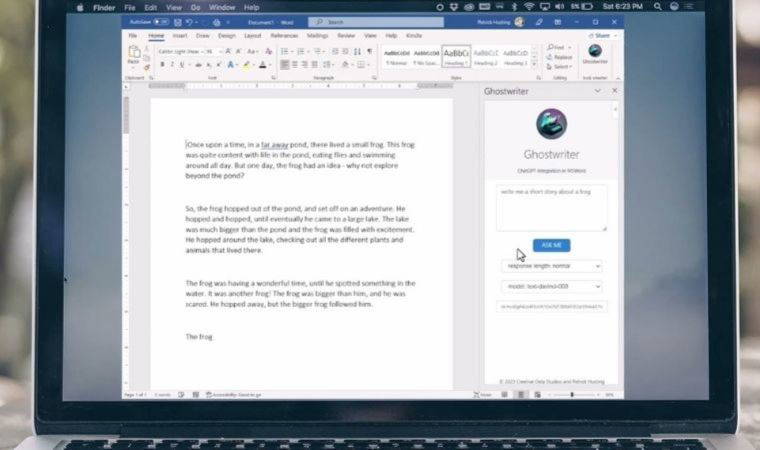760x450 pixels.
Task: Click the Save icon in title bar
Action: click(x=178, y=22)
